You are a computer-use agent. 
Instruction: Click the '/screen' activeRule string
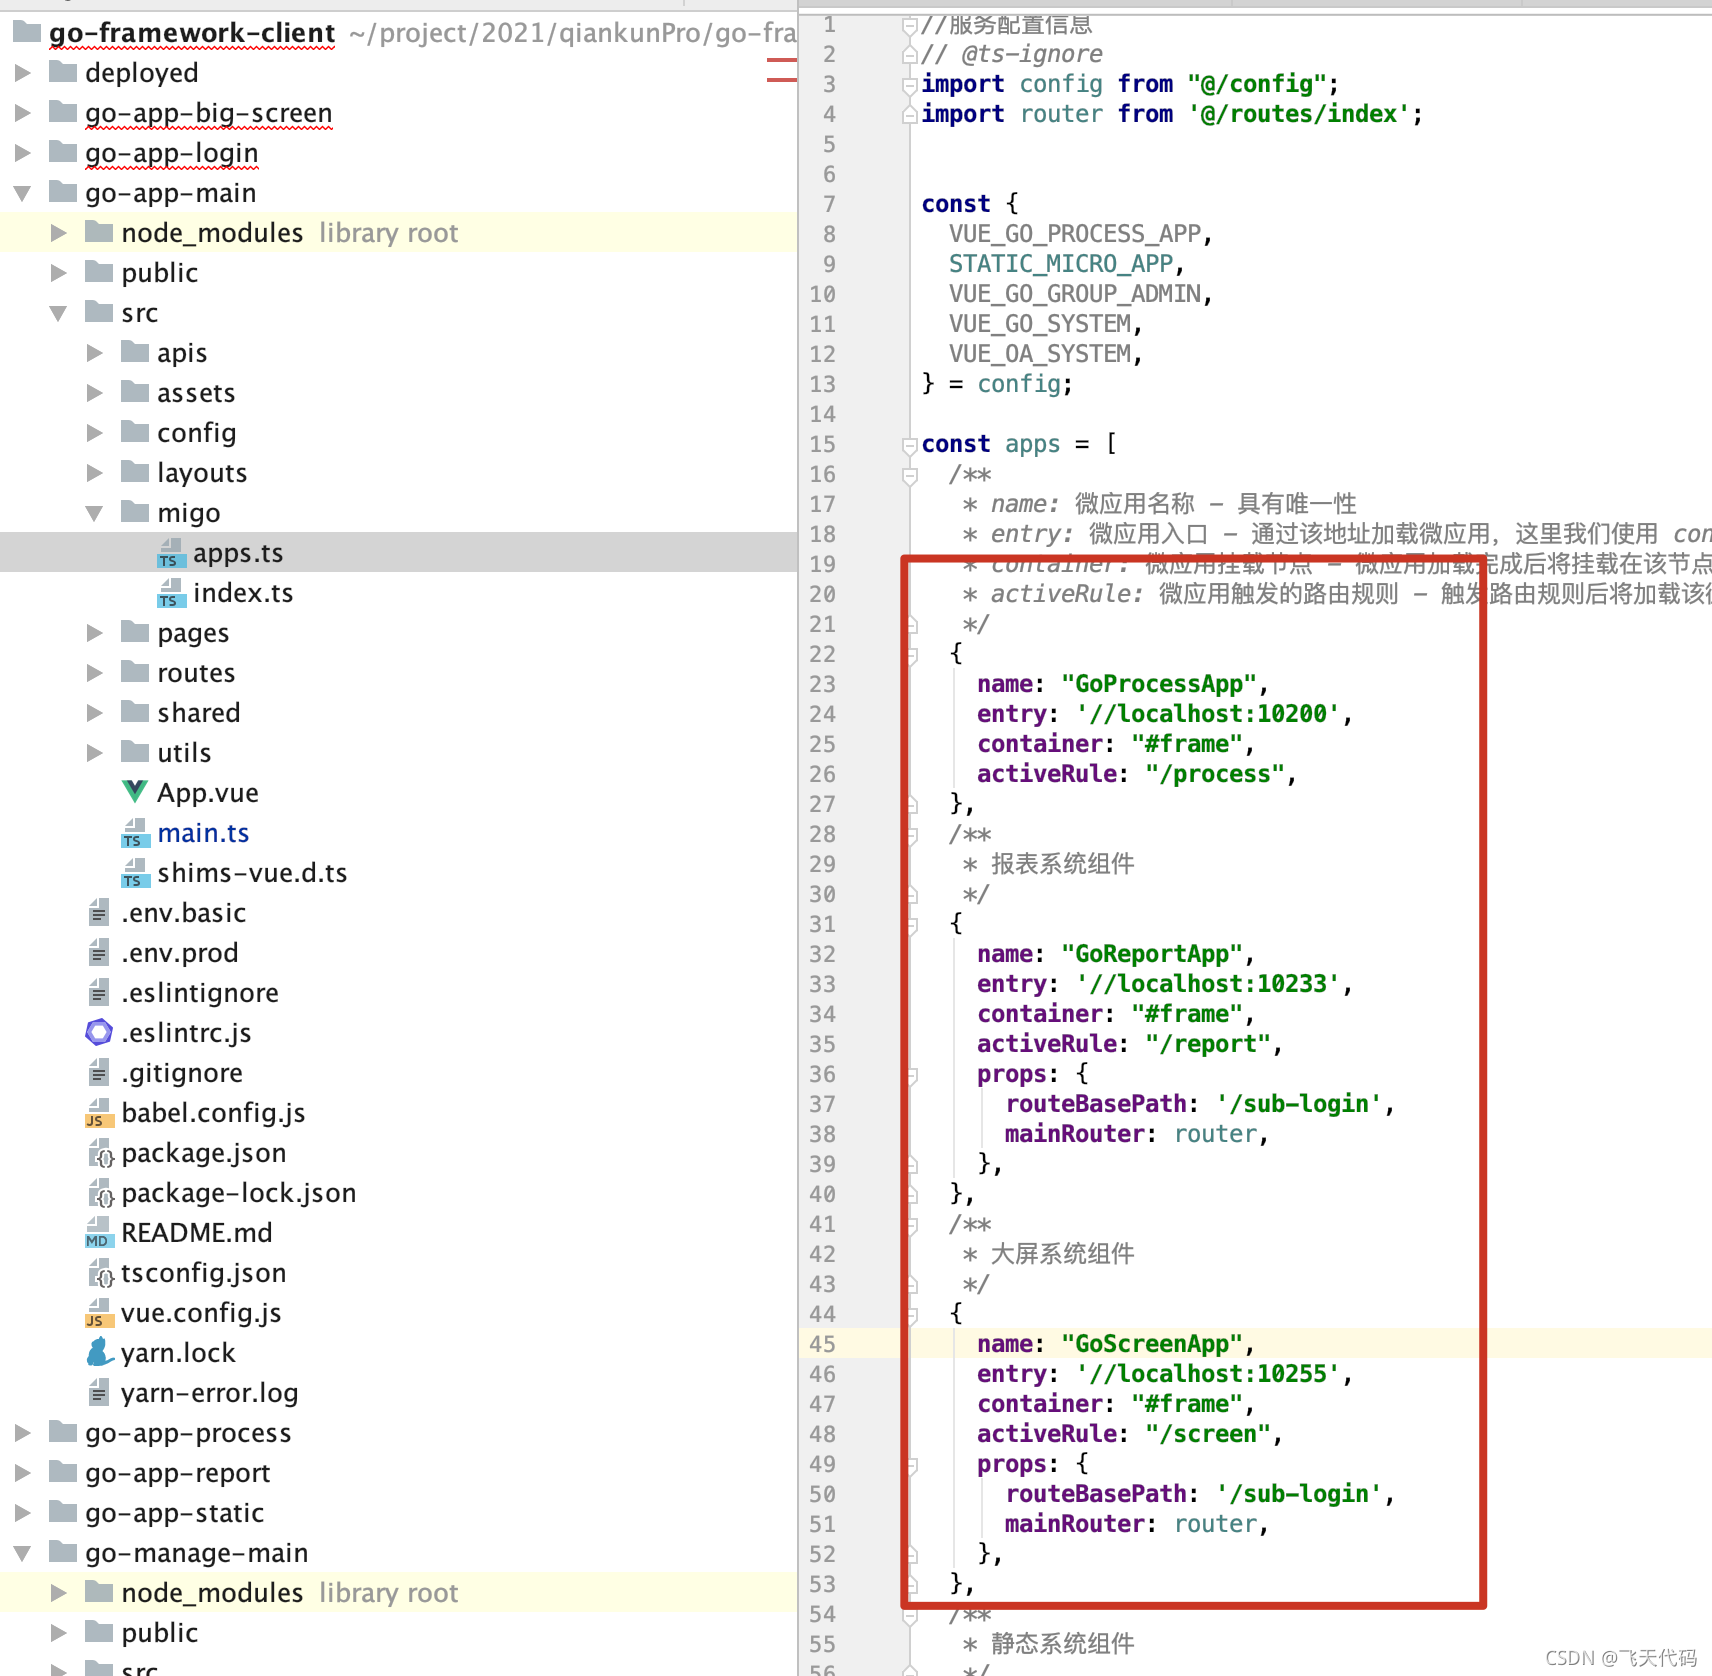1207,1434
